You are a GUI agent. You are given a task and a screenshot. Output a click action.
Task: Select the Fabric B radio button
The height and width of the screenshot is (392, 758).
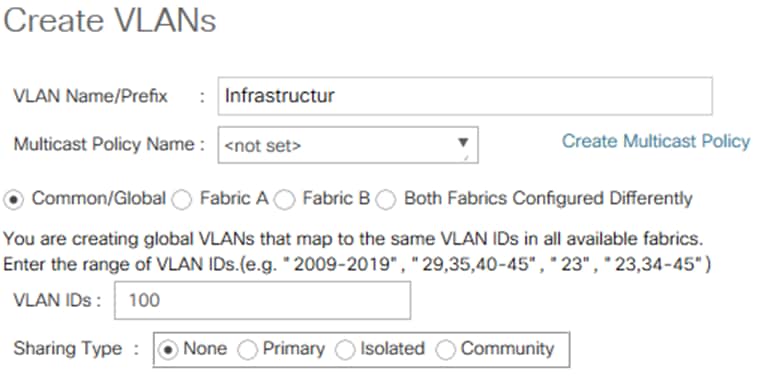285,200
